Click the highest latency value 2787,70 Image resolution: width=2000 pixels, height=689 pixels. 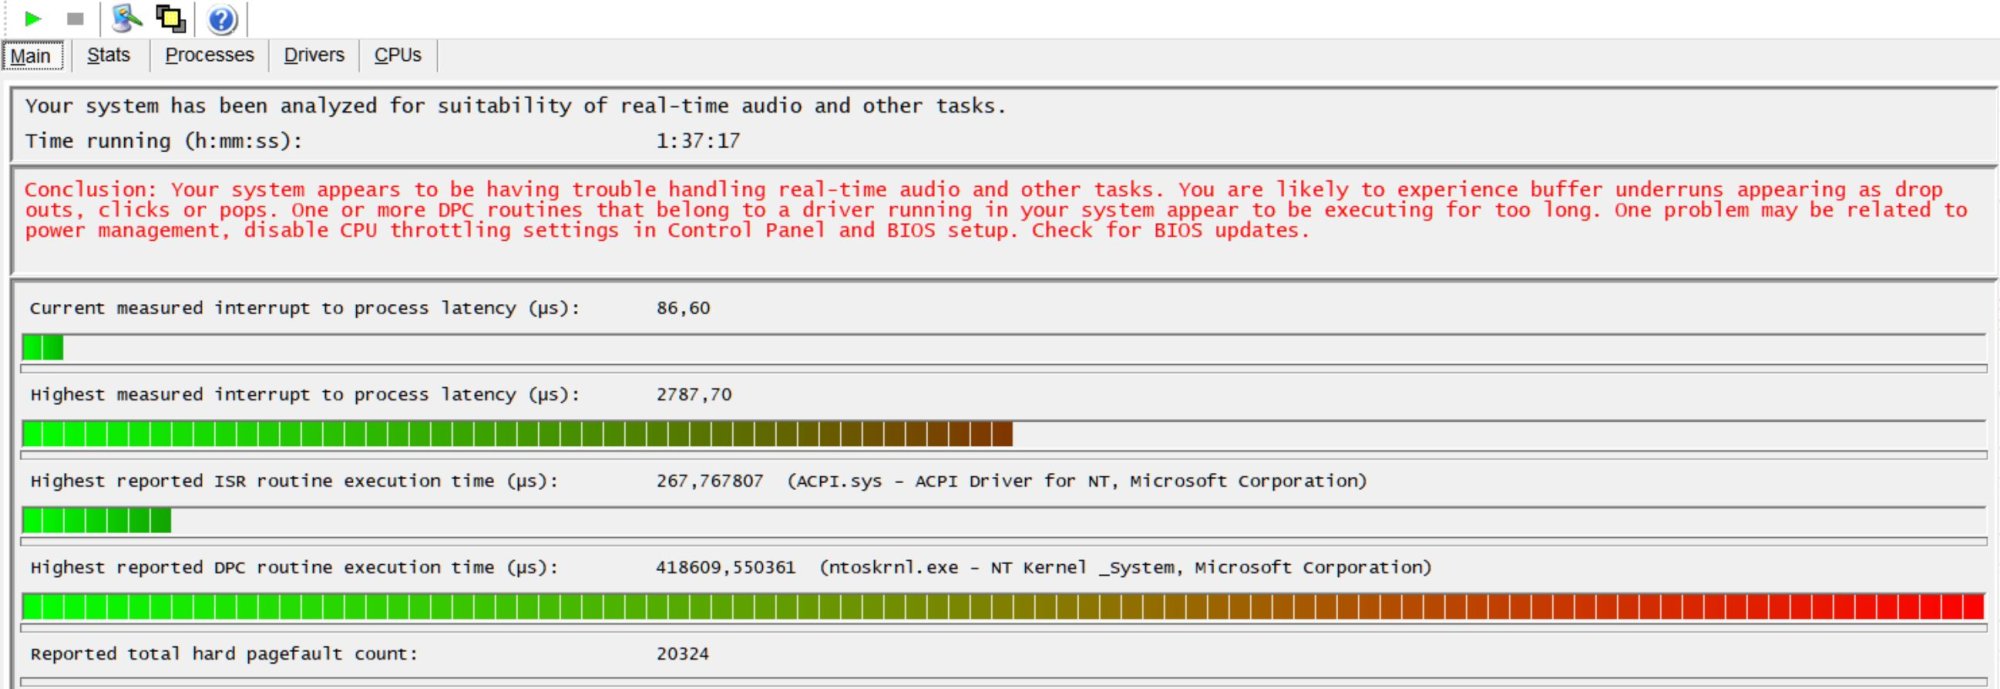coord(694,394)
